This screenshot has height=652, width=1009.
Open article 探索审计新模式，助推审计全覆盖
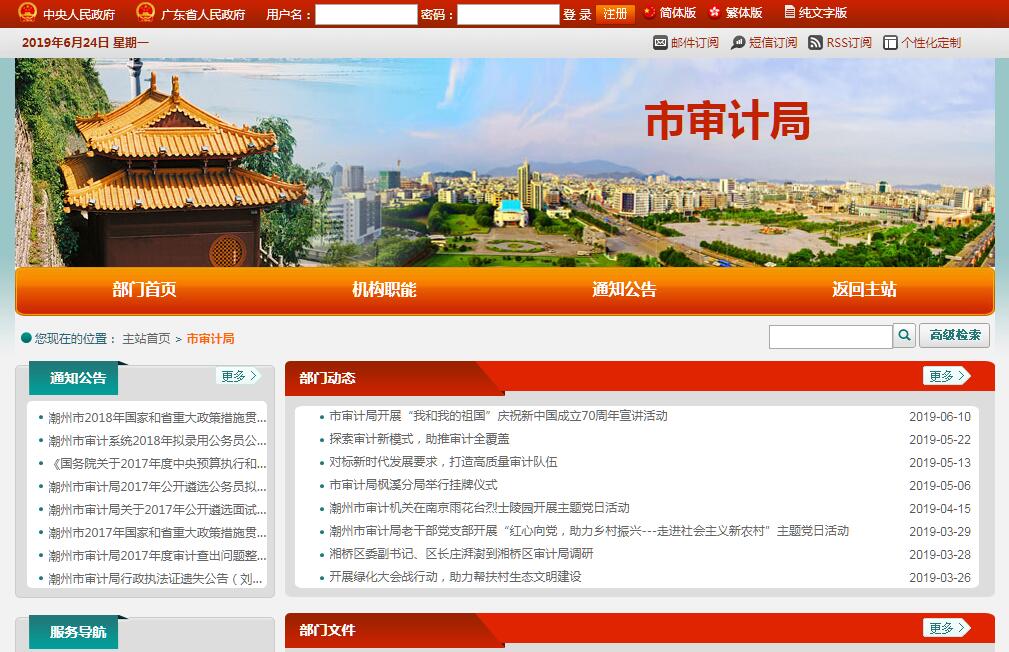pos(419,439)
